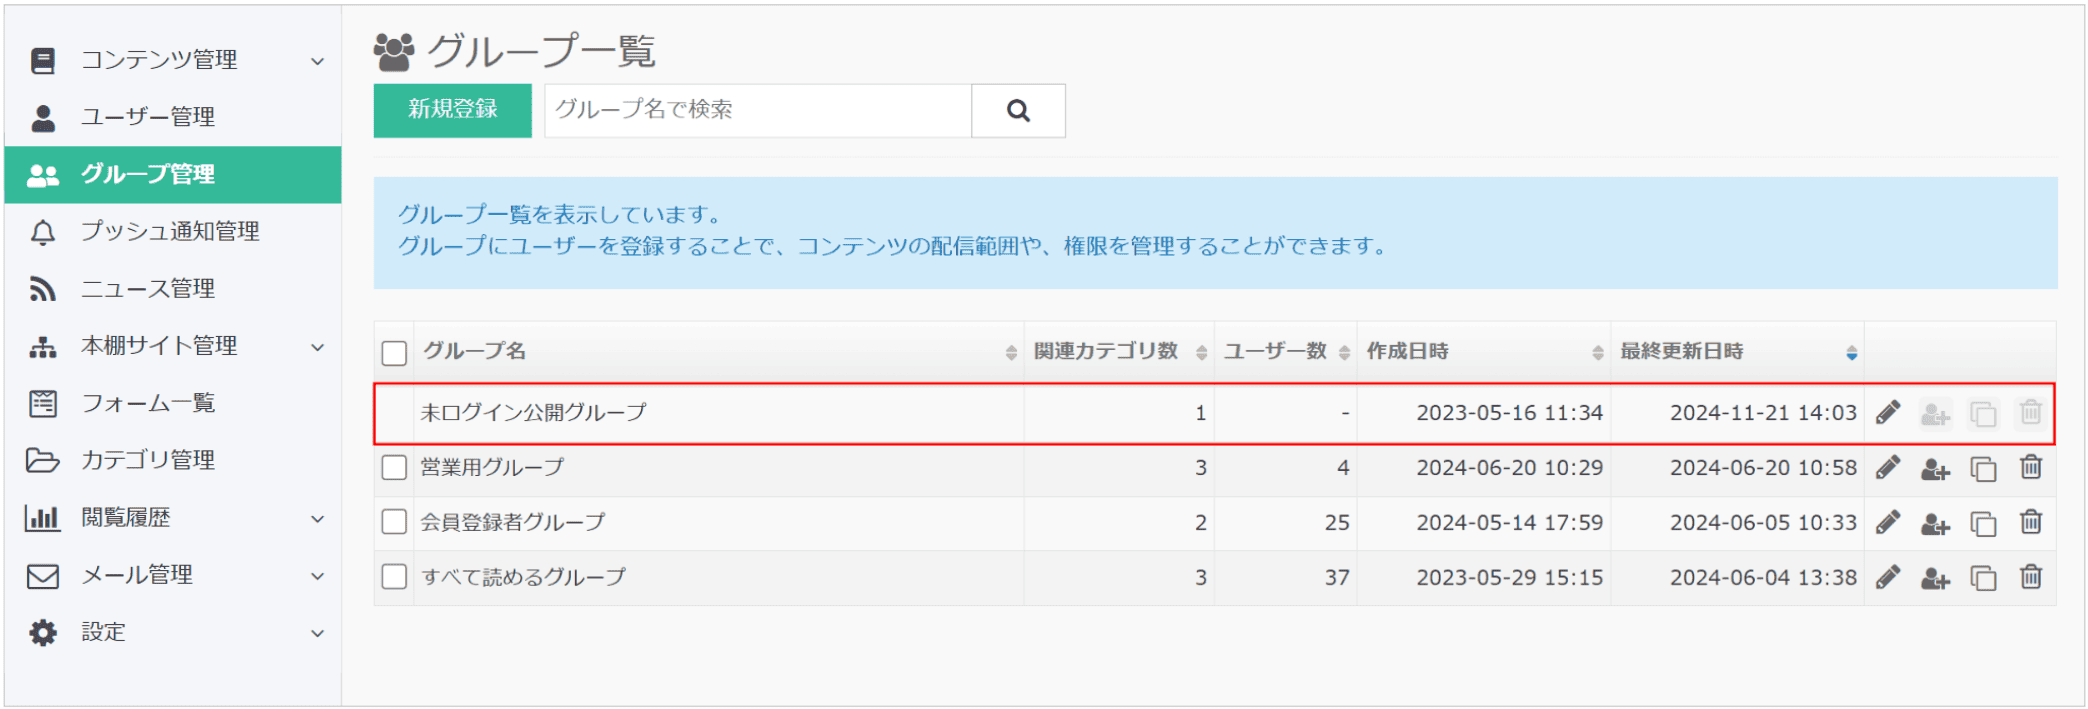Screen dimensions: 2088x709
Task: Select the すべて読めるグループ checkbox
Action: pyautogui.click(x=395, y=578)
